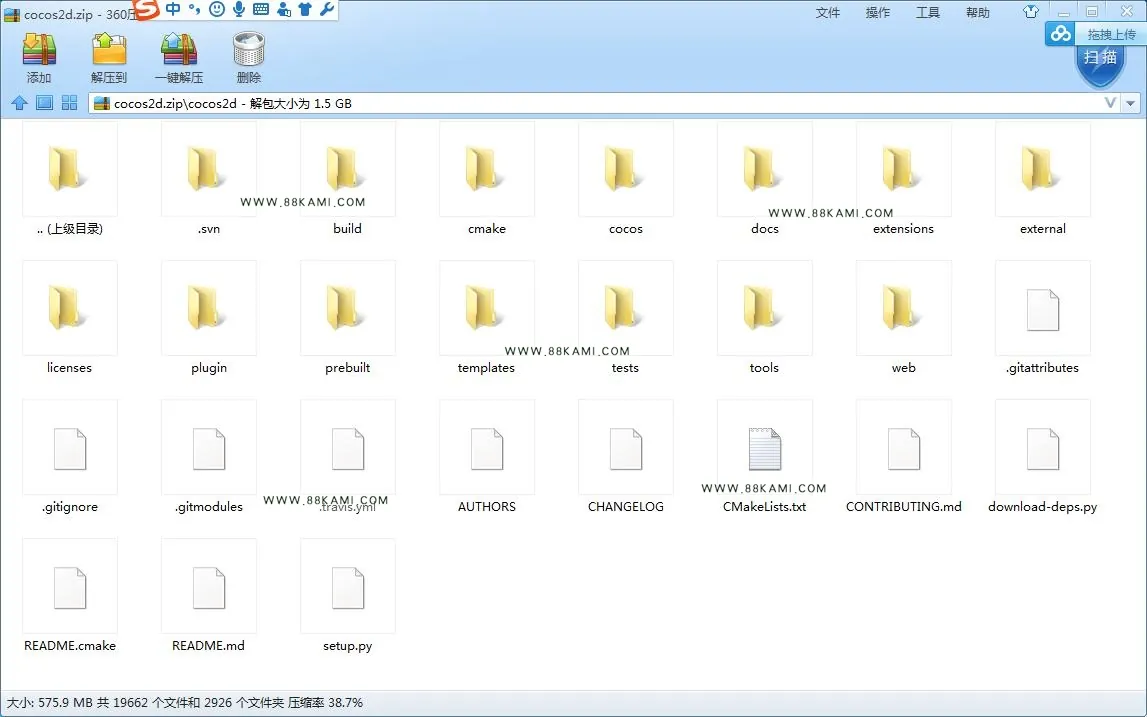Select the cocos folder
The image size is (1147, 717).
[x=625, y=179]
